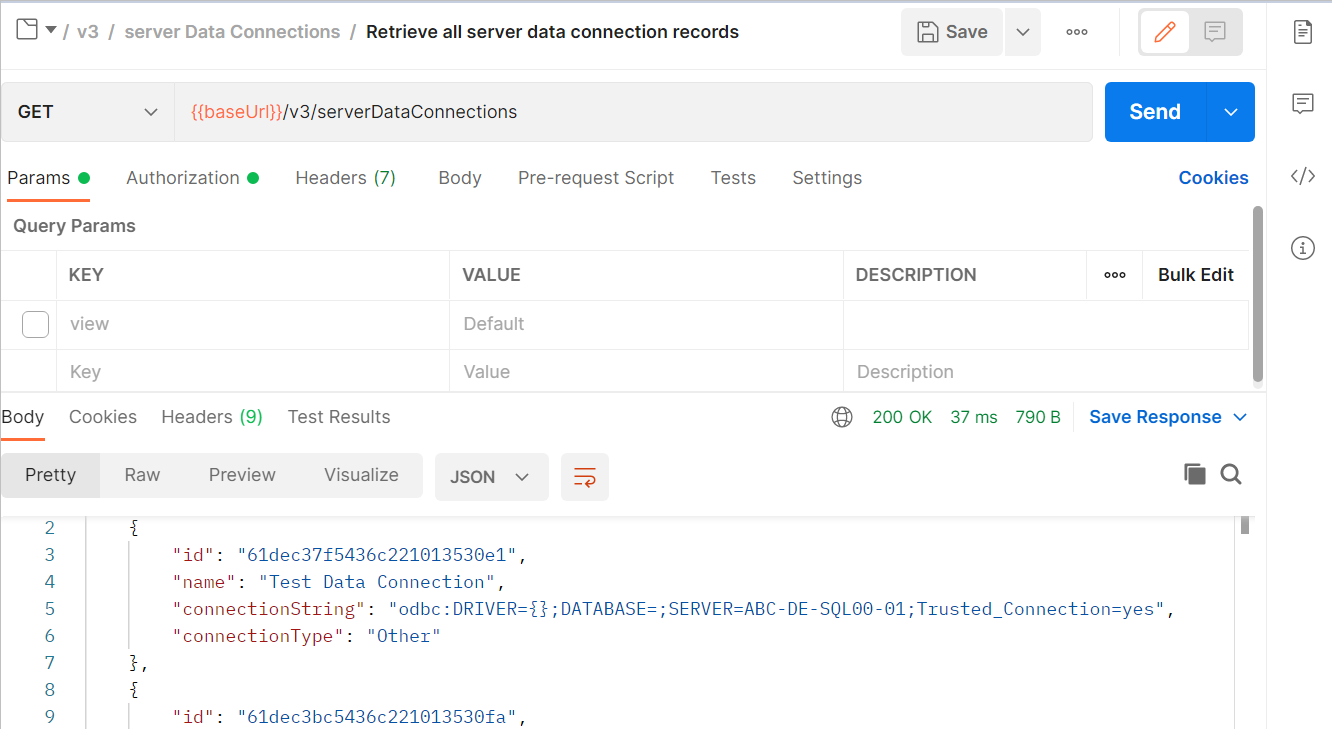Click the three-dot icon in params header
Viewport: 1332px width, 729px height.
(1113, 274)
